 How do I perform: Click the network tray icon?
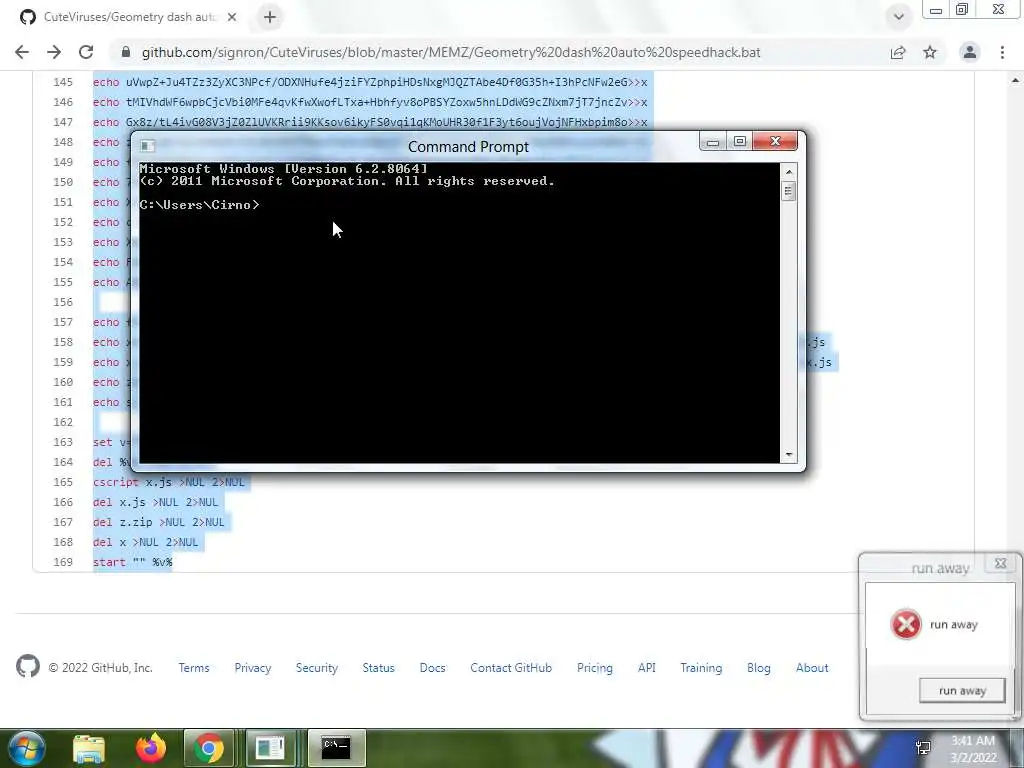923,748
